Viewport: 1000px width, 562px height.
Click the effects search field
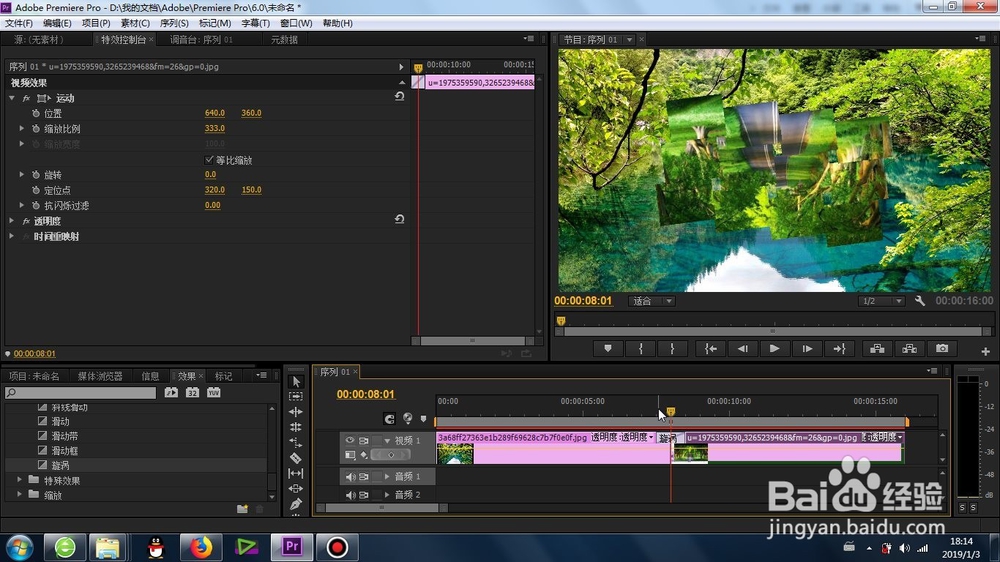click(80, 393)
